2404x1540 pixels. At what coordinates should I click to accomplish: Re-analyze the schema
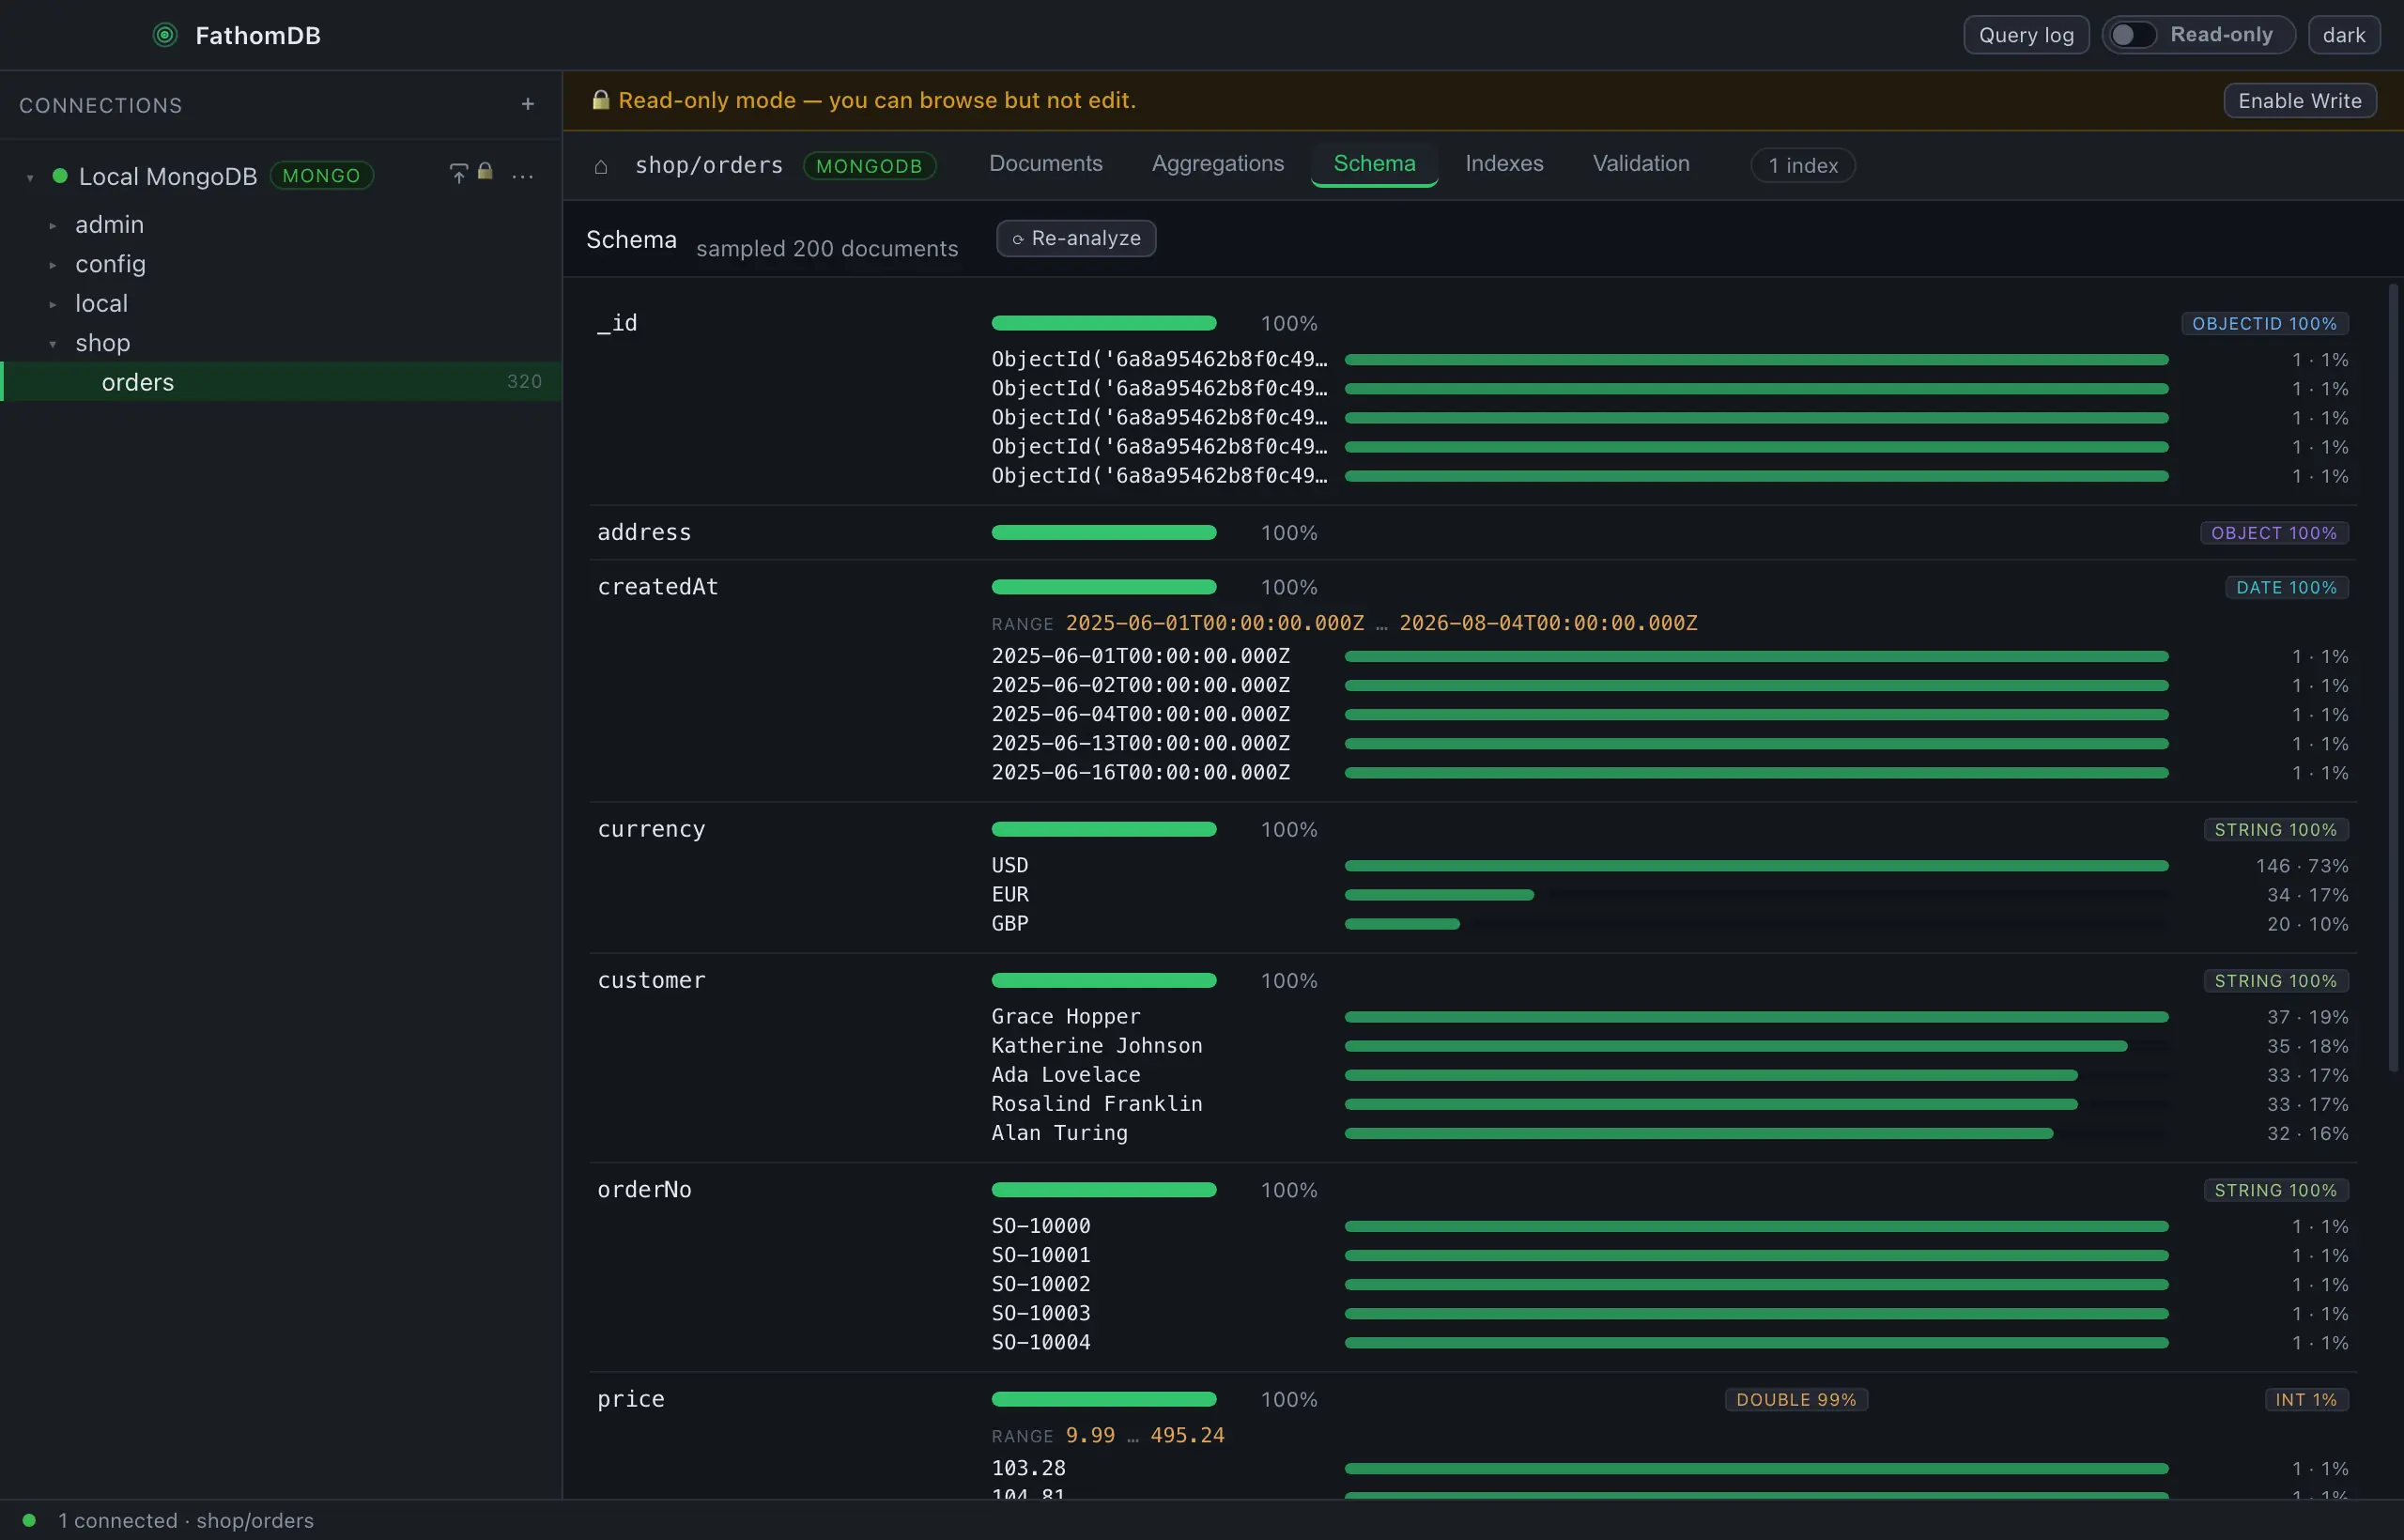[x=1076, y=238]
